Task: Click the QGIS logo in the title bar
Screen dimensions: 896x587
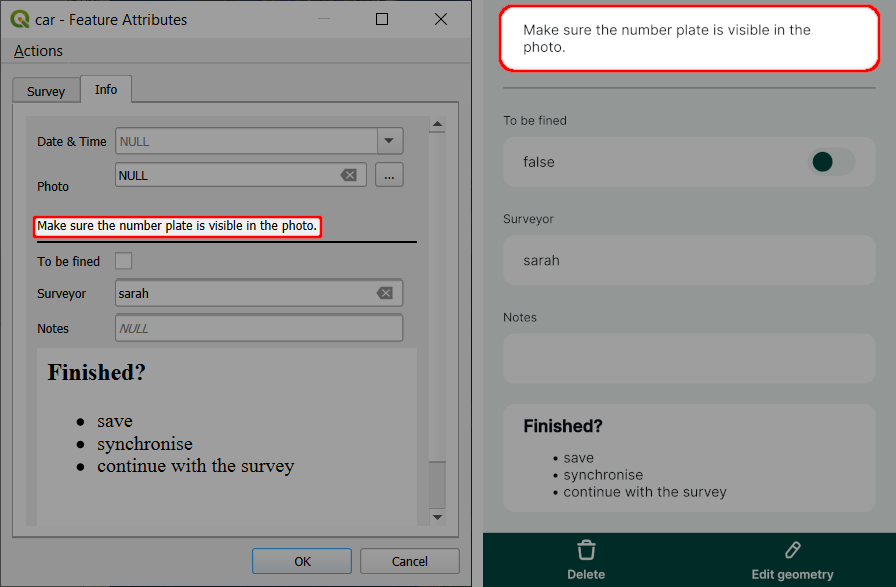Action: [x=20, y=19]
